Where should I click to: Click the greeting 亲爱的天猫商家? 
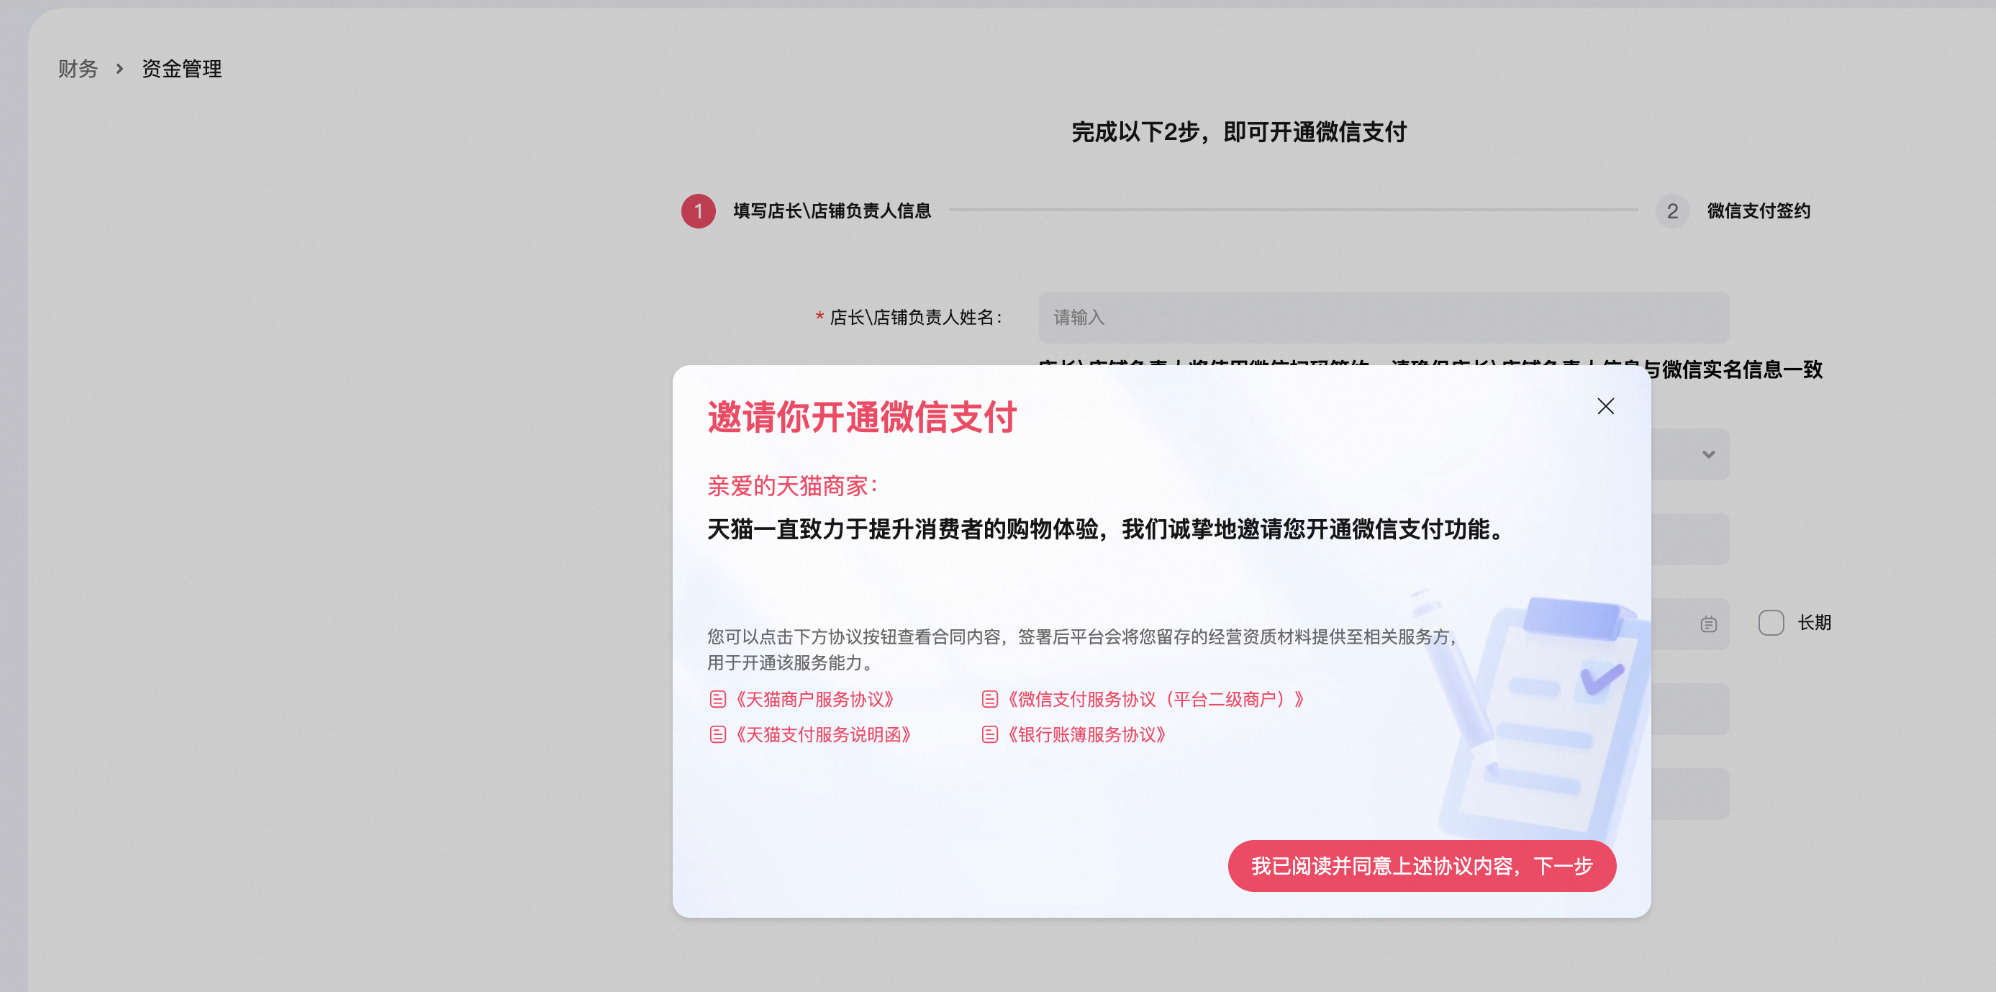(x=792, y=486)
